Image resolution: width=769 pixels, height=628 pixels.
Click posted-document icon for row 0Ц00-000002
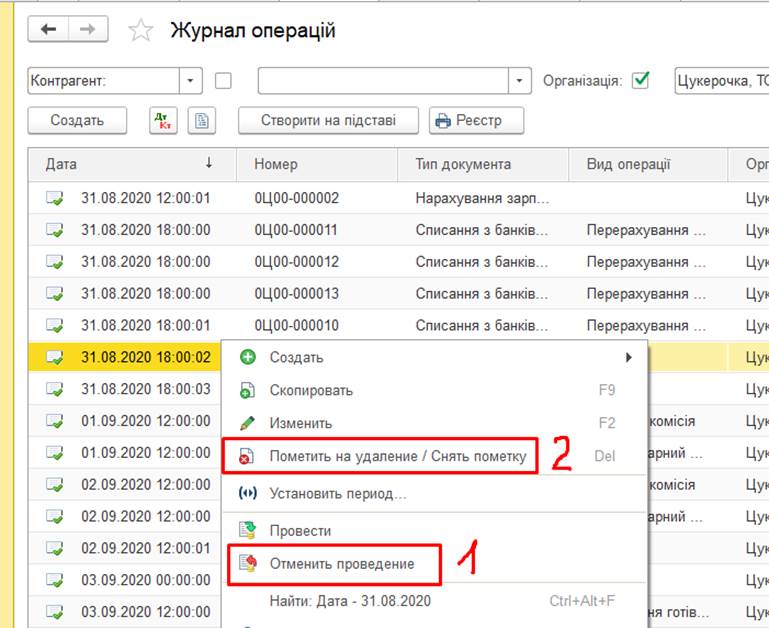(54, 199)
